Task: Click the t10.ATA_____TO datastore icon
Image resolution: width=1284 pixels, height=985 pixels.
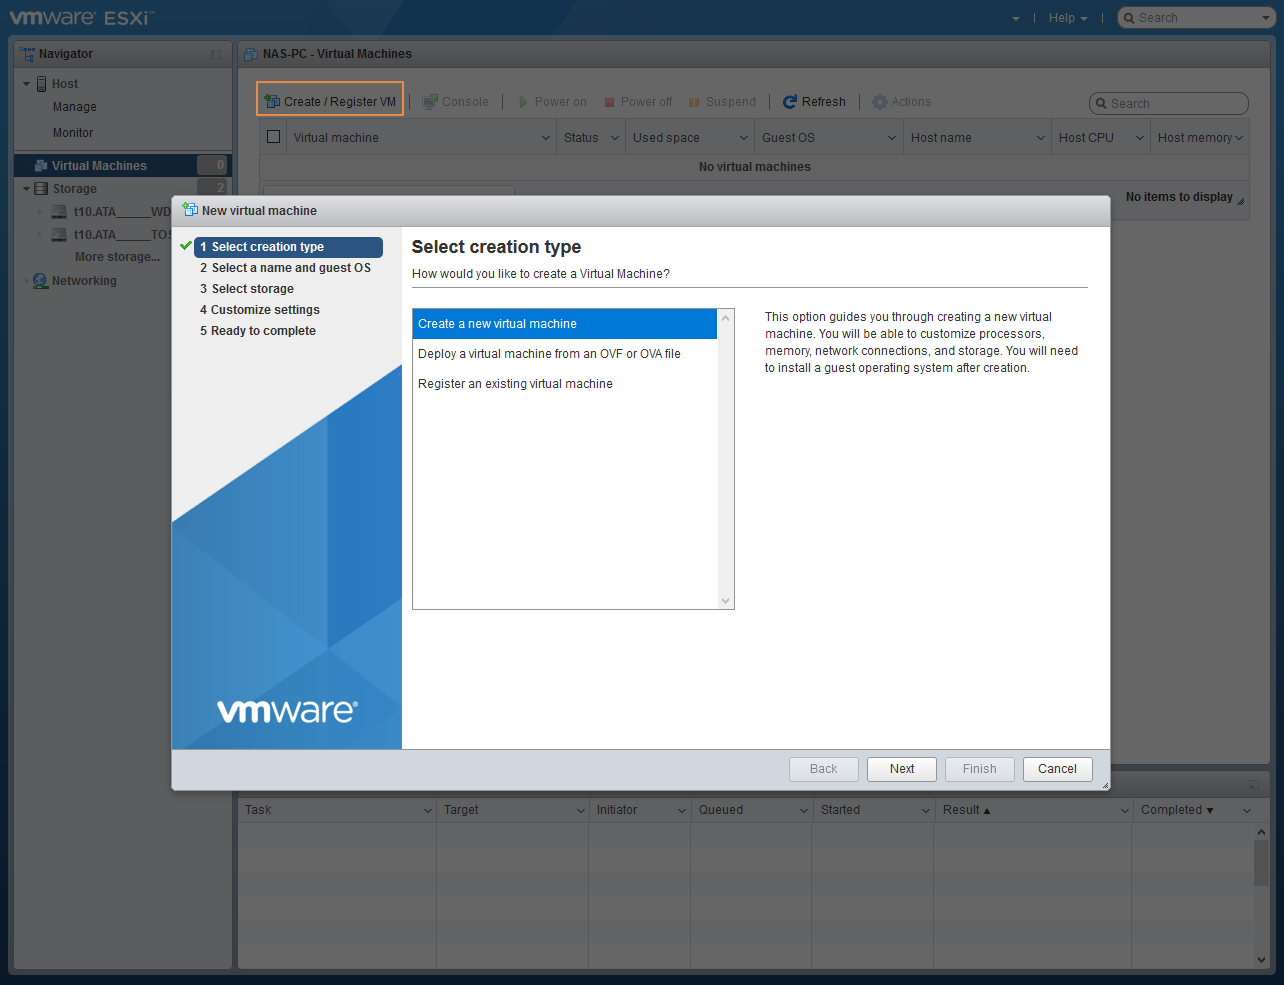Action: (59, 235)
